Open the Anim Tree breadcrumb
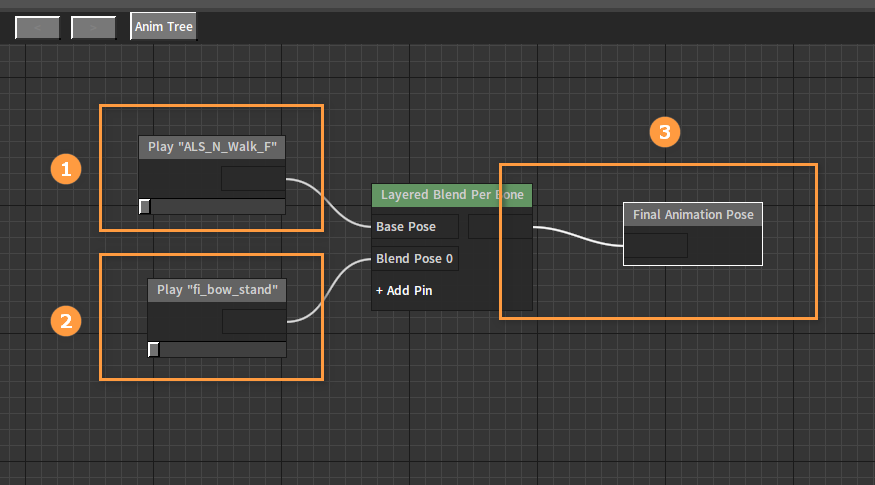The height and width of the screenshot is (485, 875). pos(164,27)
